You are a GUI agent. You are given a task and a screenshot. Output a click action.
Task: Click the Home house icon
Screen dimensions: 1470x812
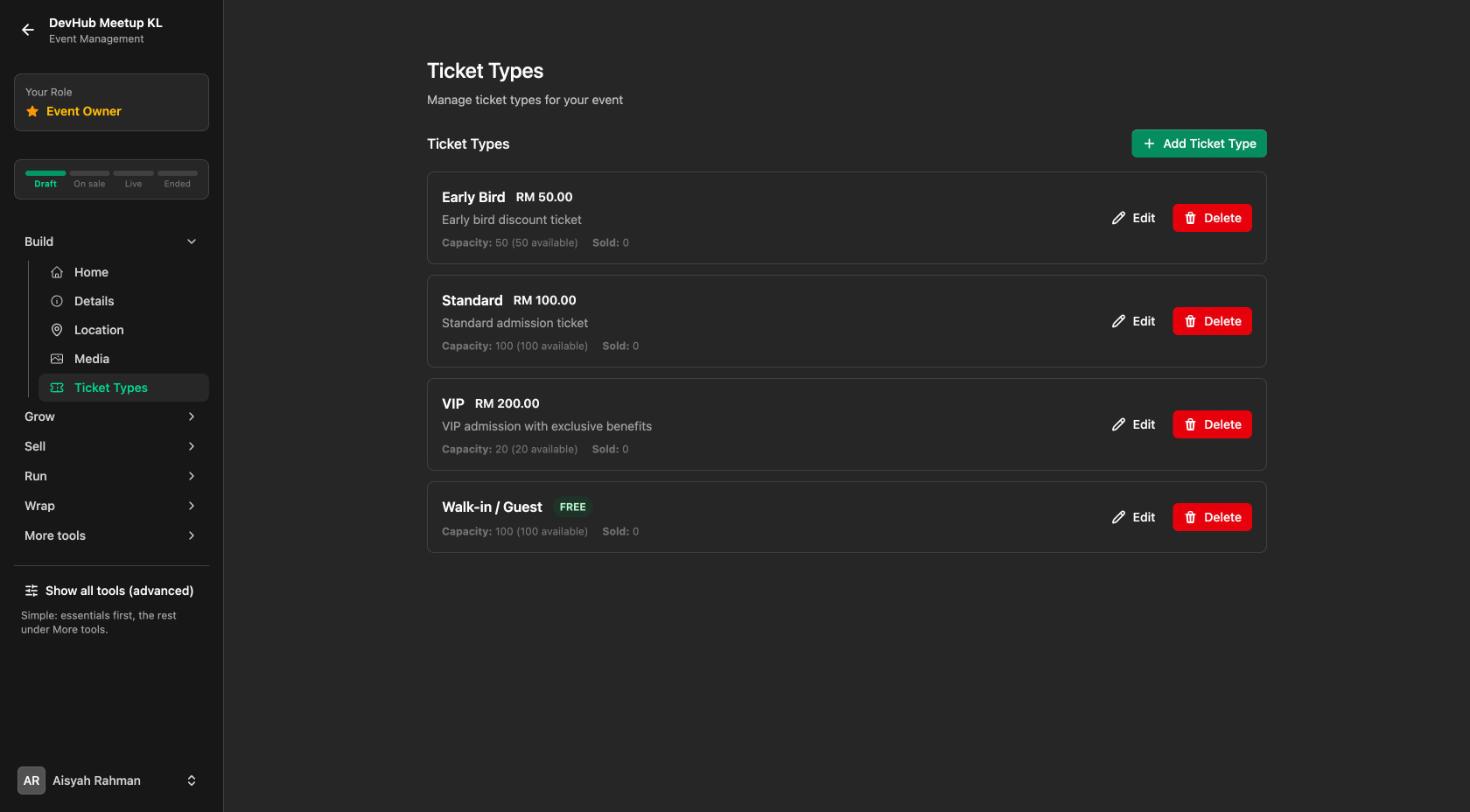(x=57, y=272)
